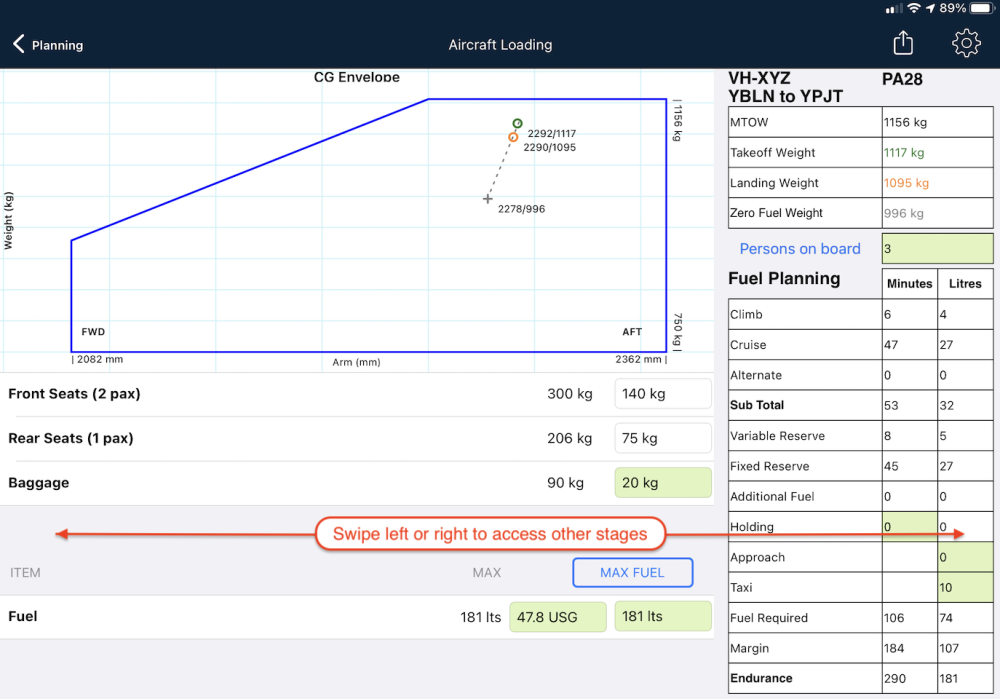Select 2278/996 zero fuel CG label

click(521, 209)
